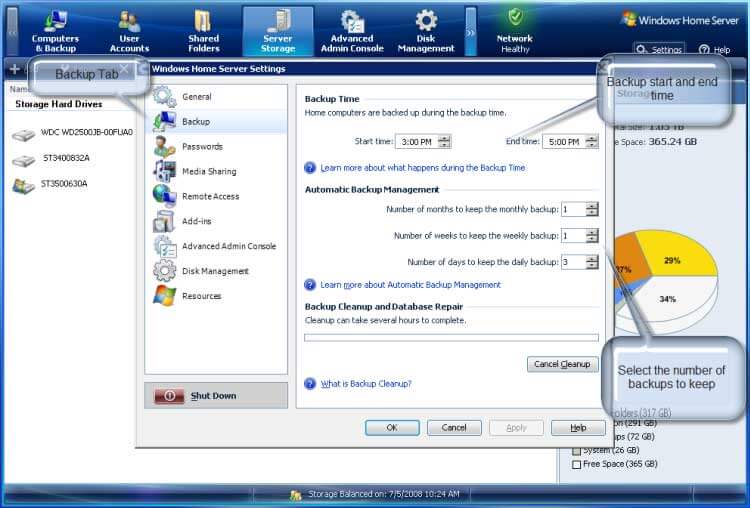
Task: Click the Storage Balanced status bar icon
Action: (x=296, y=494)
